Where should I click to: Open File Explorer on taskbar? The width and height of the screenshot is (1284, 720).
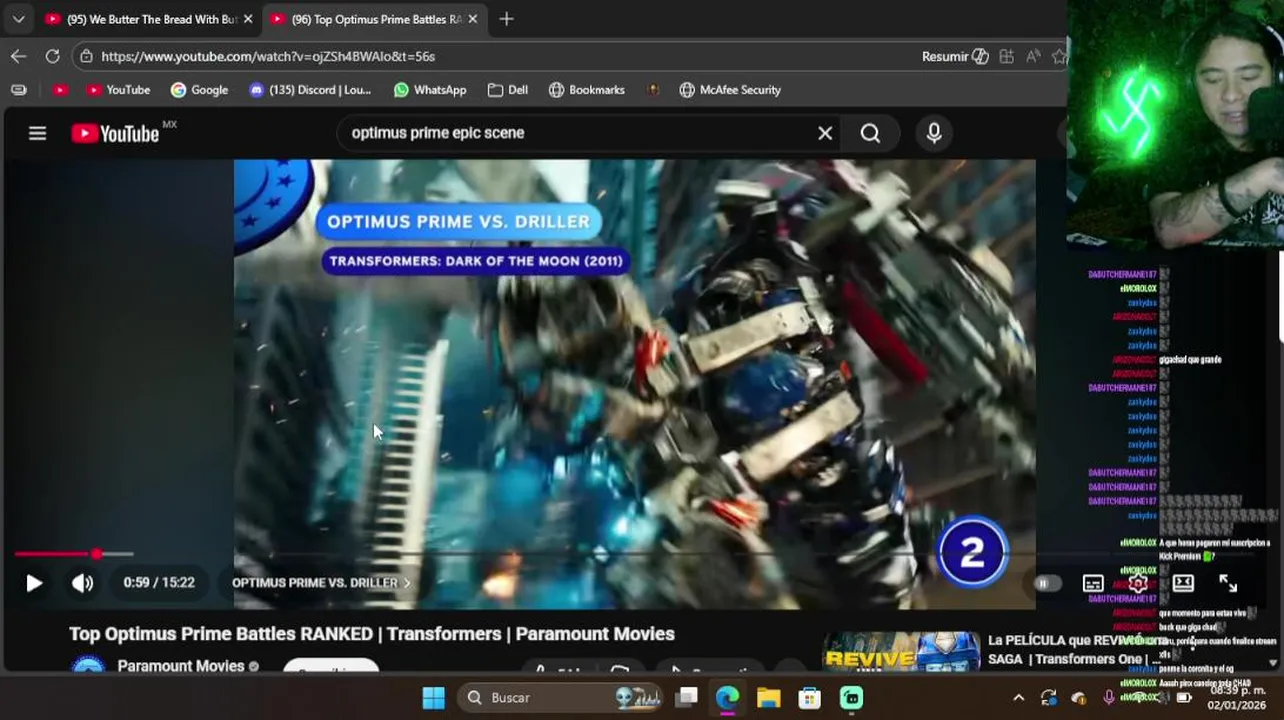pos(768,697)
